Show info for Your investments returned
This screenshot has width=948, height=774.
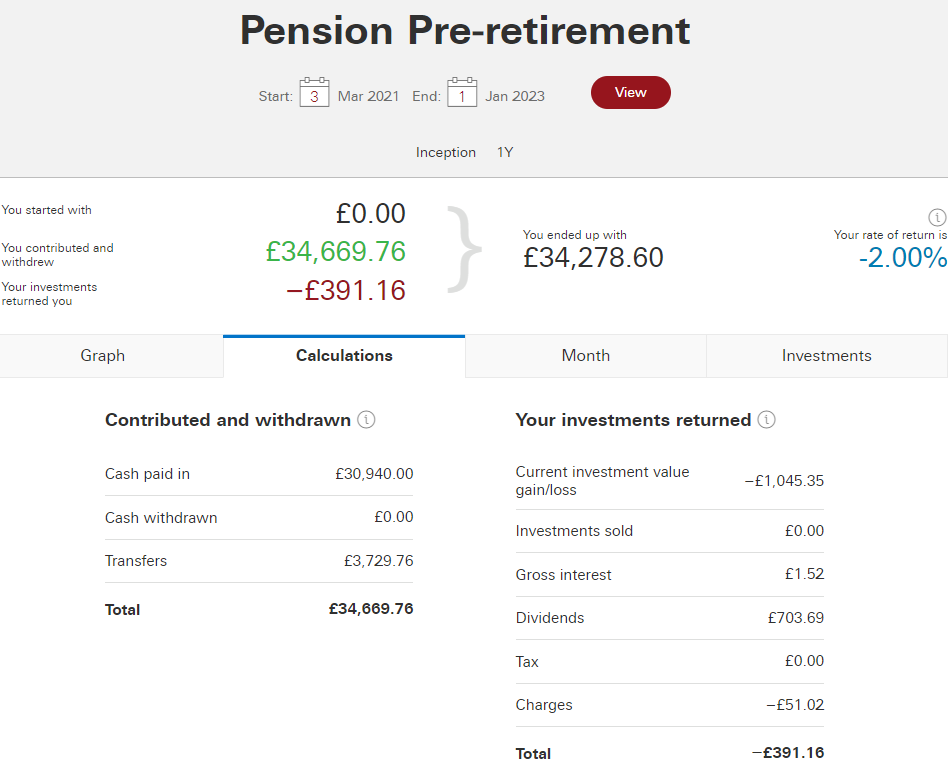tap(767, 419)
